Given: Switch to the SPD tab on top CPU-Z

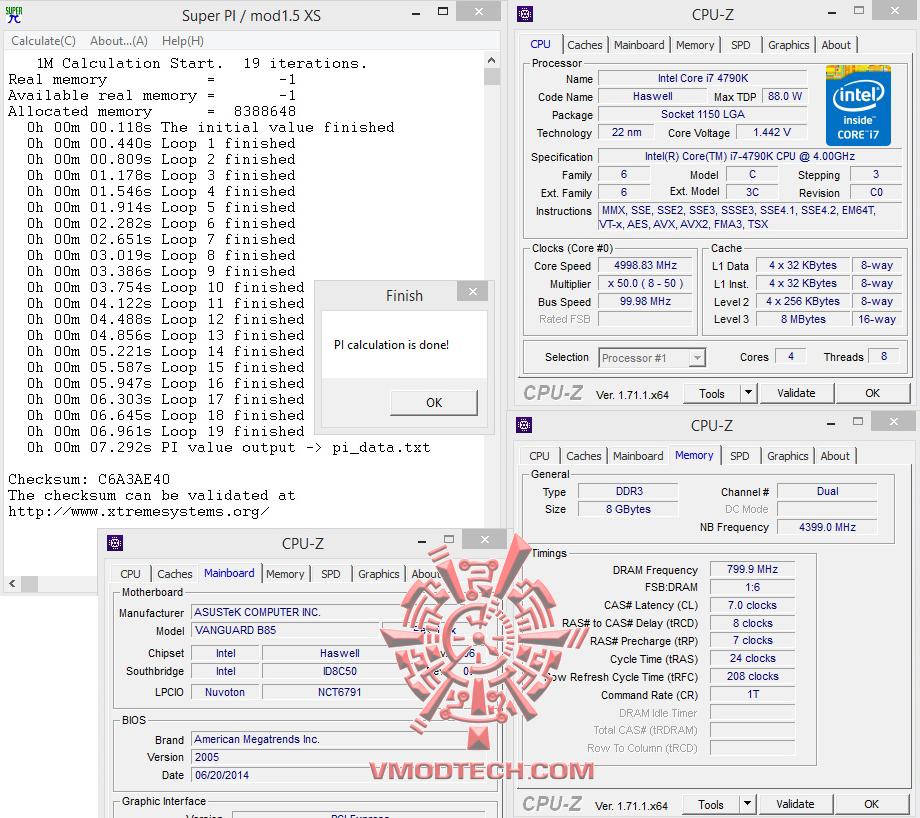Looking at the screenshot, I should pyautogui.click(x=742, y=44).
